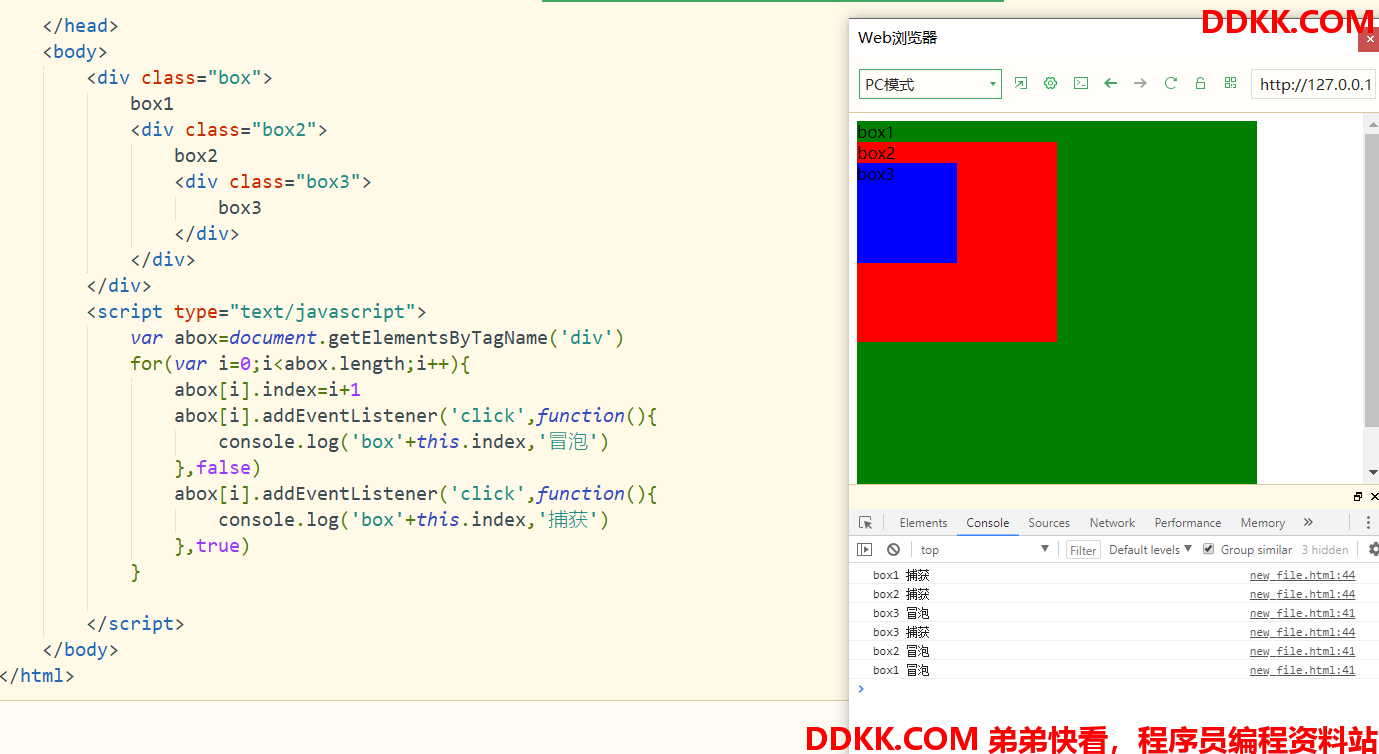
Task: Show the QR code icon
Action: 1230,84
